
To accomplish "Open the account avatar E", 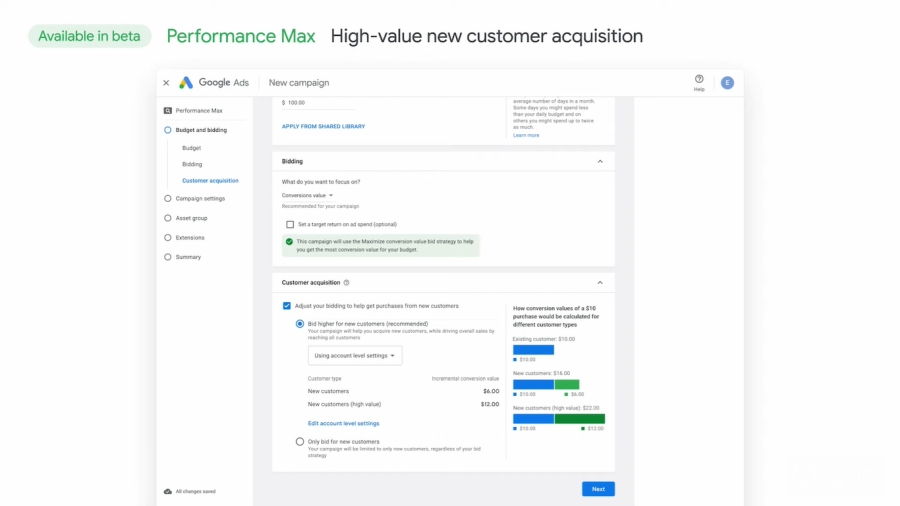I will [x=727, y=83].
